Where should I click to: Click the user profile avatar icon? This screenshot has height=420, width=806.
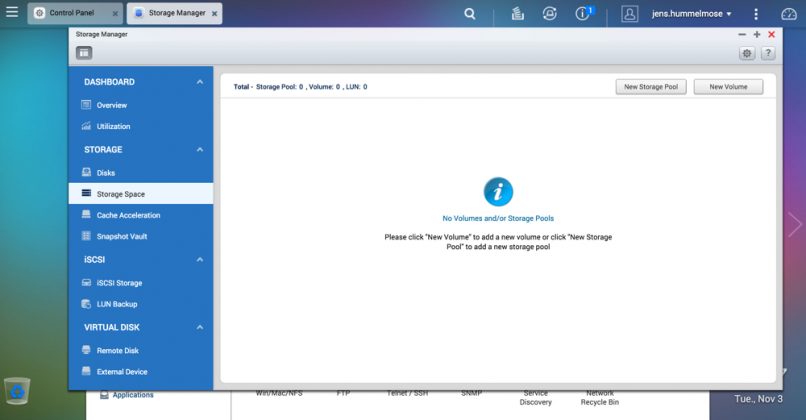630,14
